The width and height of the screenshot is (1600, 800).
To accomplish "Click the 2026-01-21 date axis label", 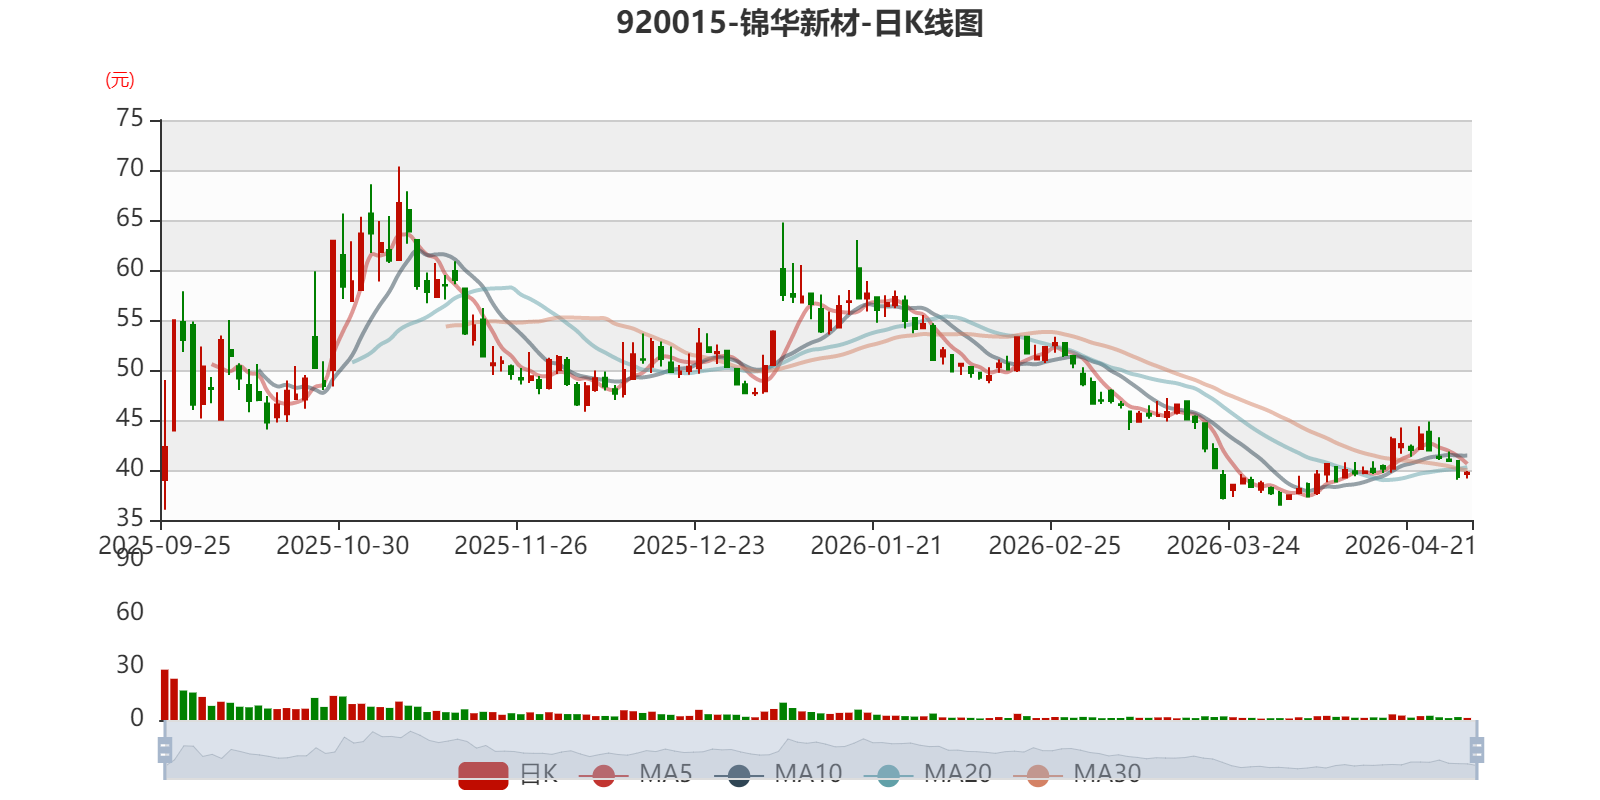I will pos(876,546).
